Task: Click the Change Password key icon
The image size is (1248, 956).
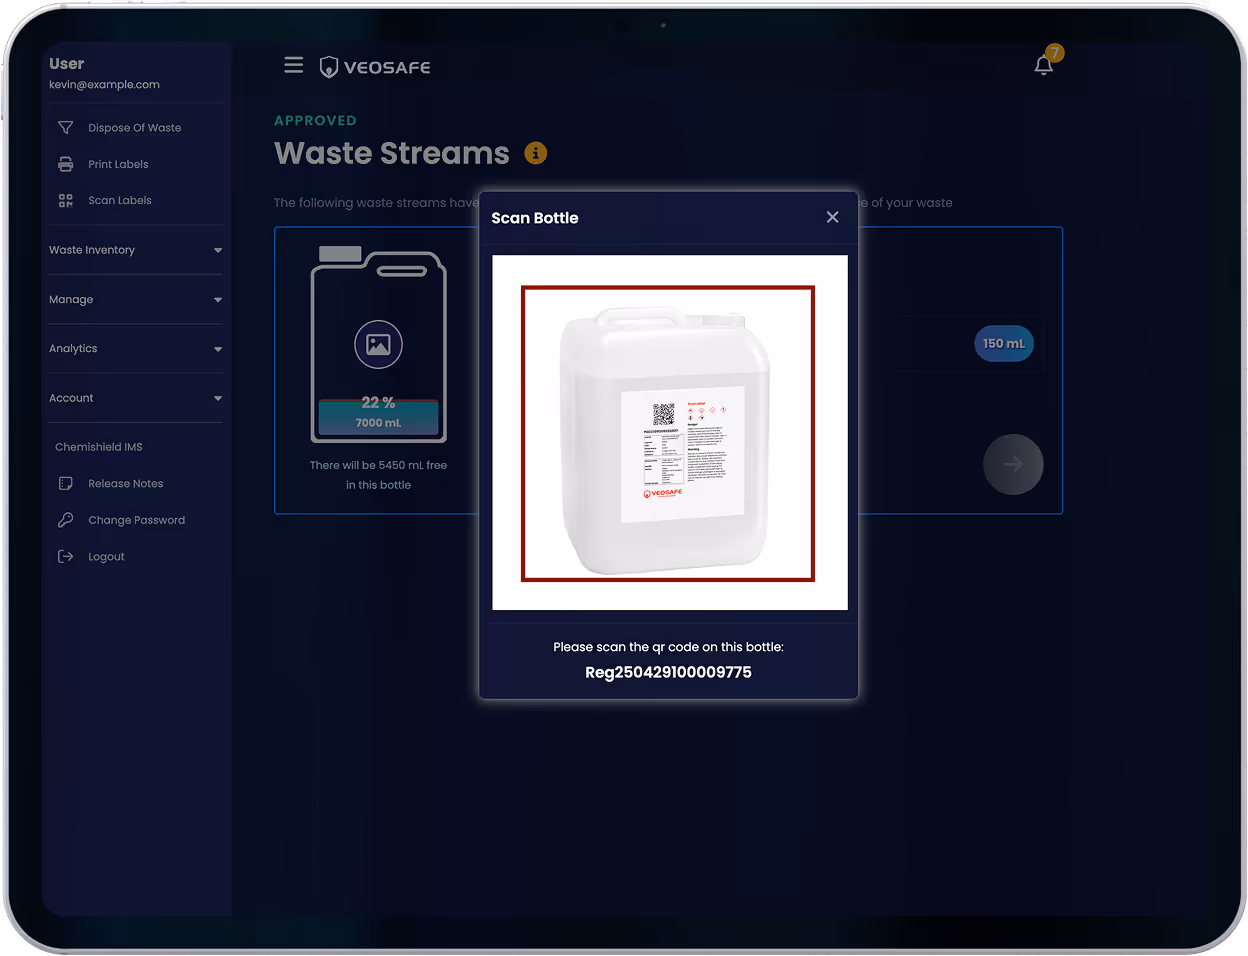Action: coord(66,520)
